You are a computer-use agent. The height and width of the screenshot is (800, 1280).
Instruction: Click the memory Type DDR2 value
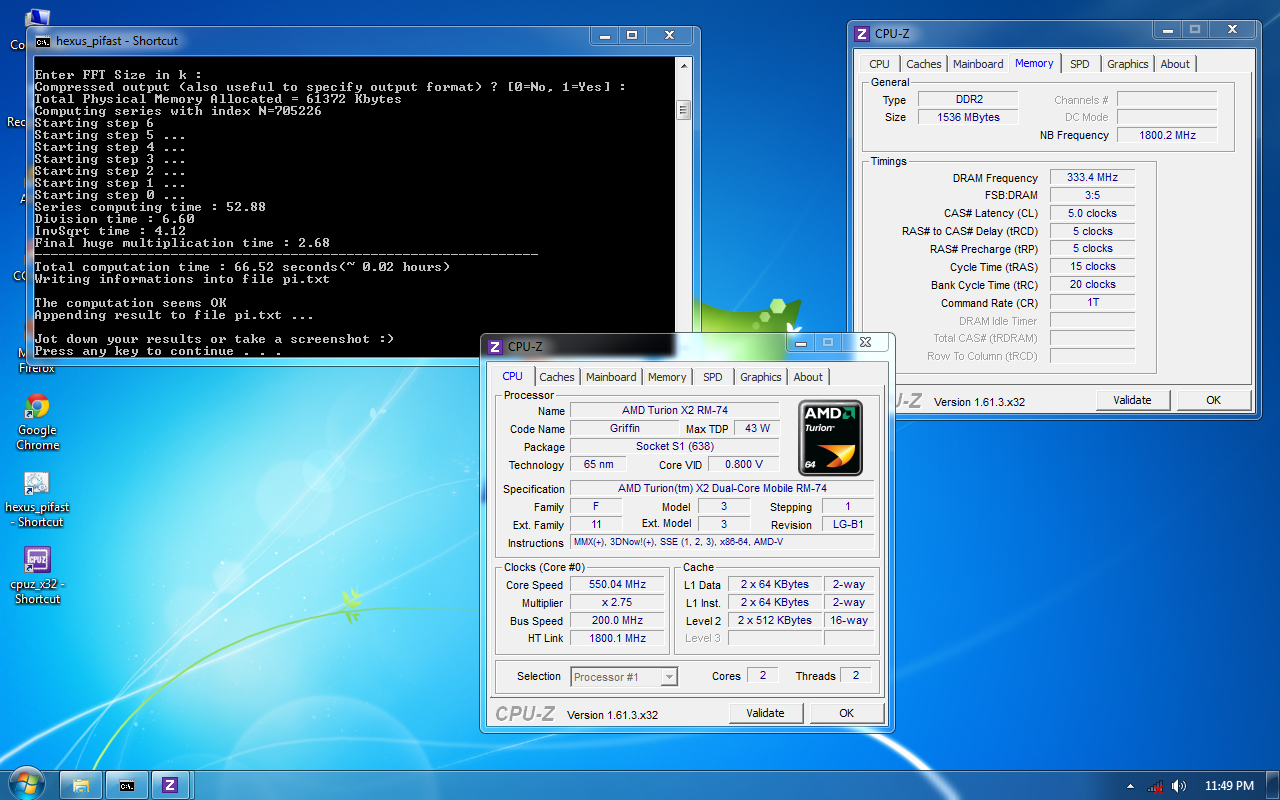968,100
